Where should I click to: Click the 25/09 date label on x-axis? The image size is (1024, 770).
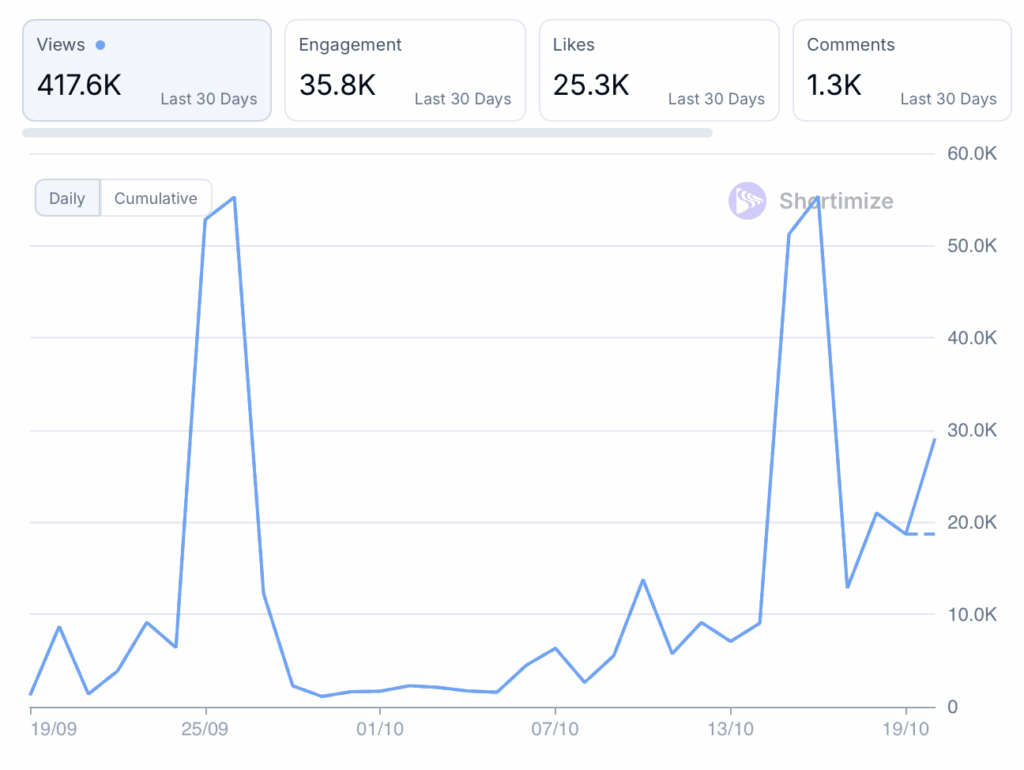click(x=205, y=729)
